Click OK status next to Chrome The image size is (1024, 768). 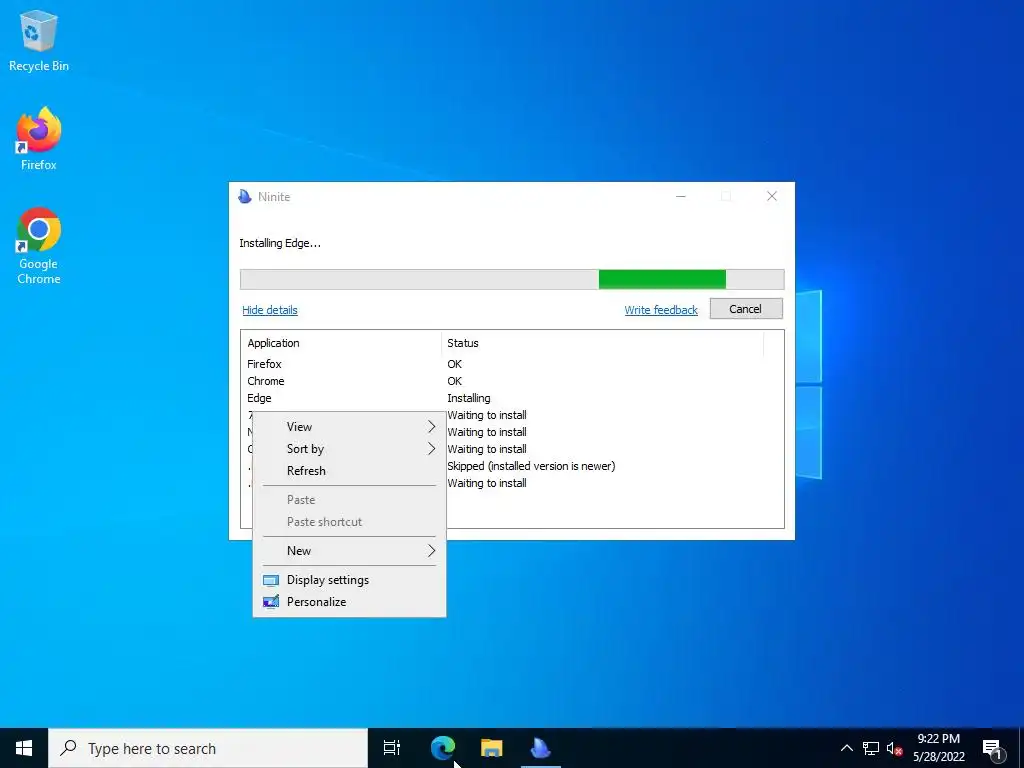point(455,381)
